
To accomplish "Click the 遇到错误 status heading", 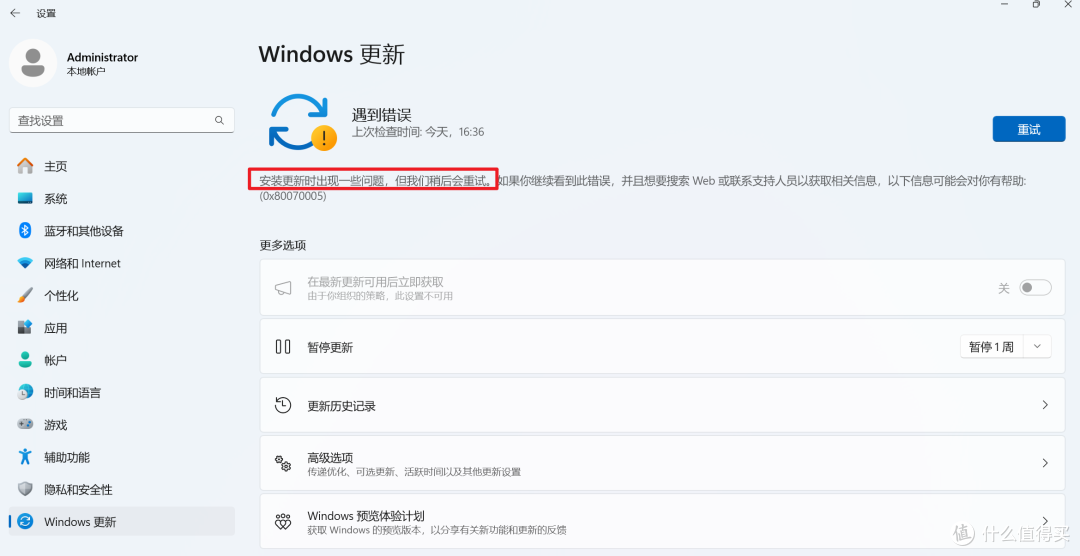I will [382, 115].
